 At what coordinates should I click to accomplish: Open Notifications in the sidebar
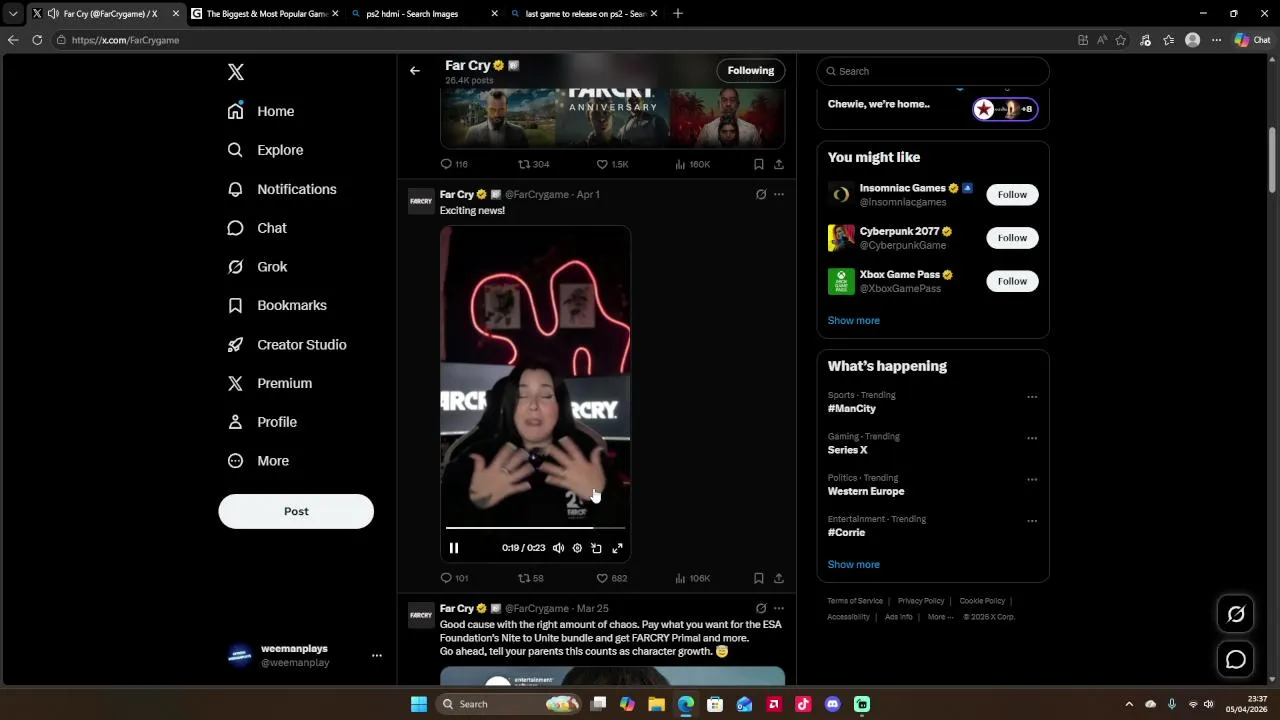tap(282, 189)
